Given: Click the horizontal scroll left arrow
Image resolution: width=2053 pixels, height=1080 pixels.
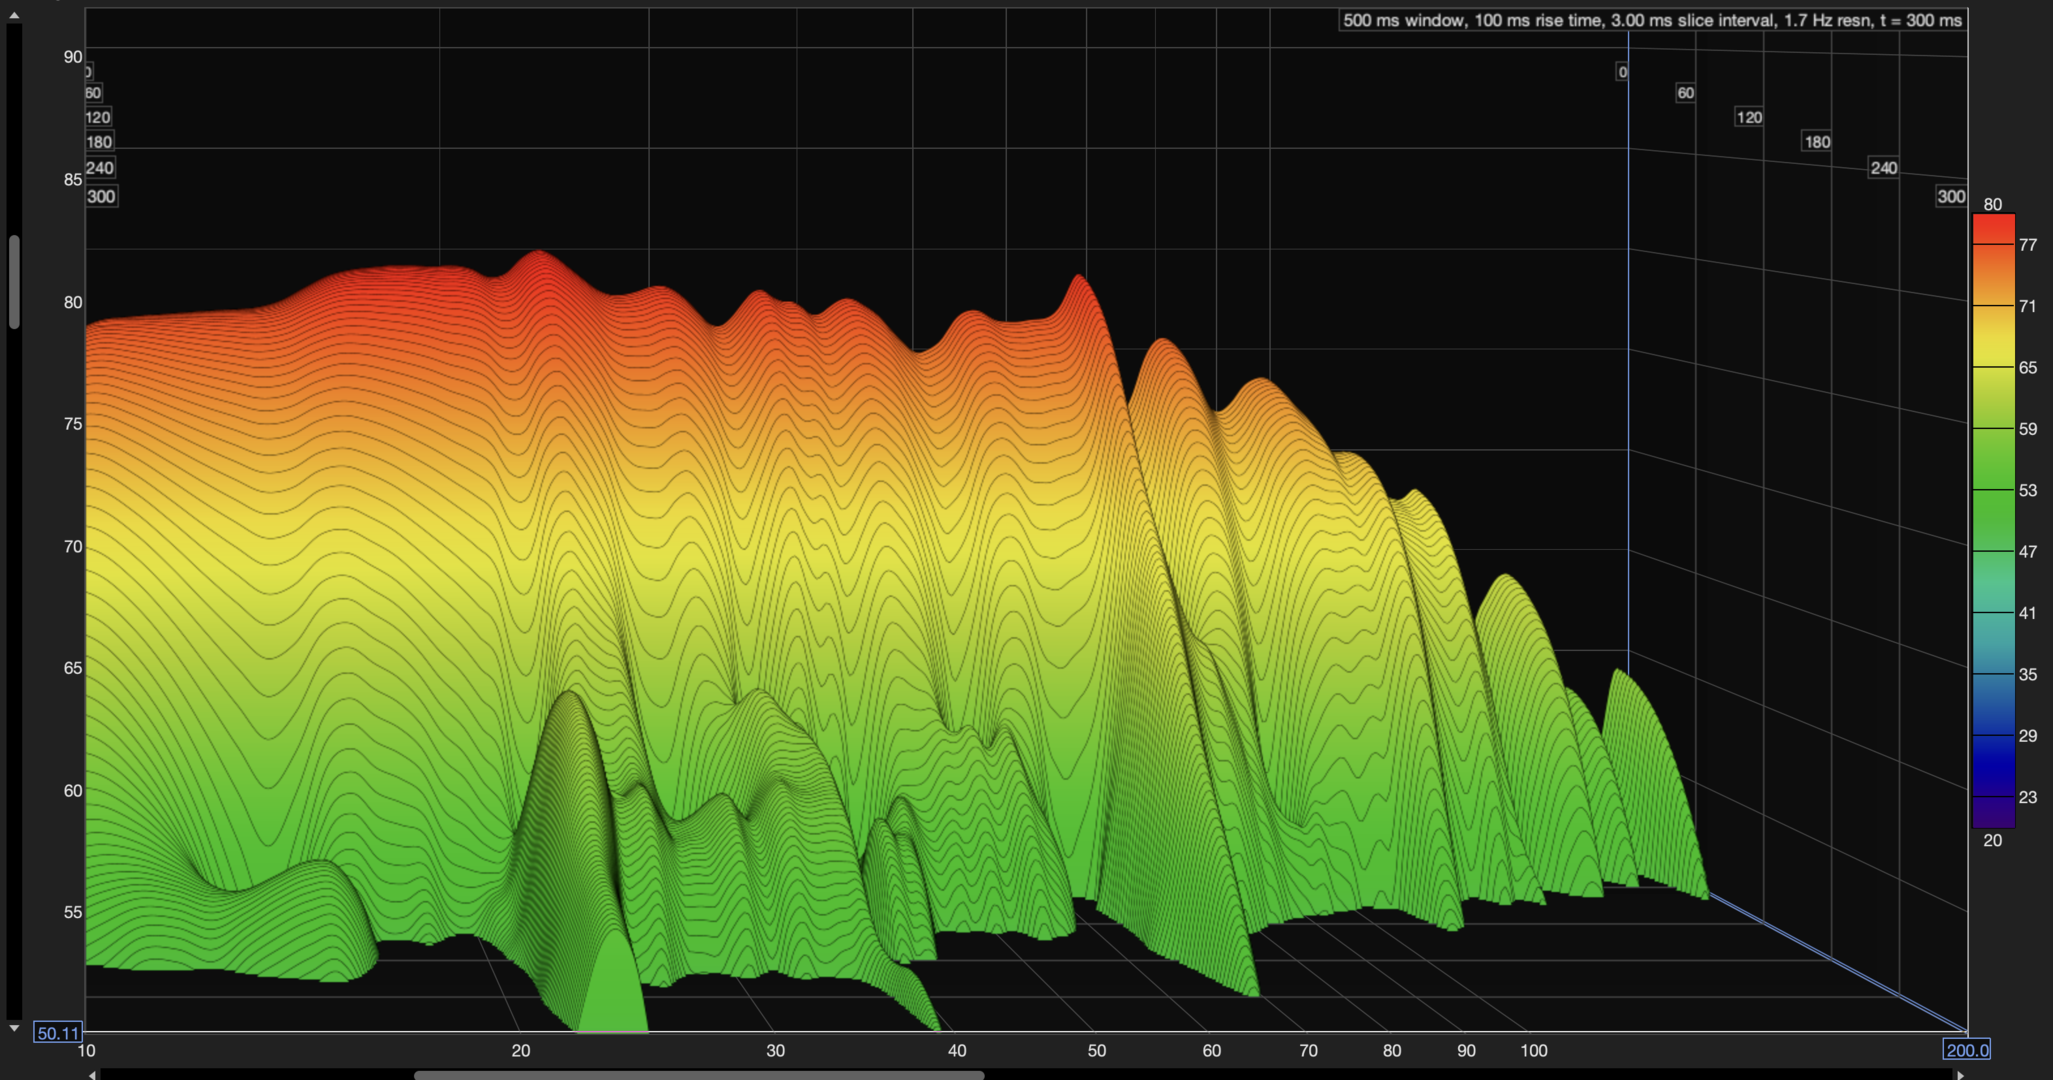Looking at the screenshot, I should (x=92, y=1075).
